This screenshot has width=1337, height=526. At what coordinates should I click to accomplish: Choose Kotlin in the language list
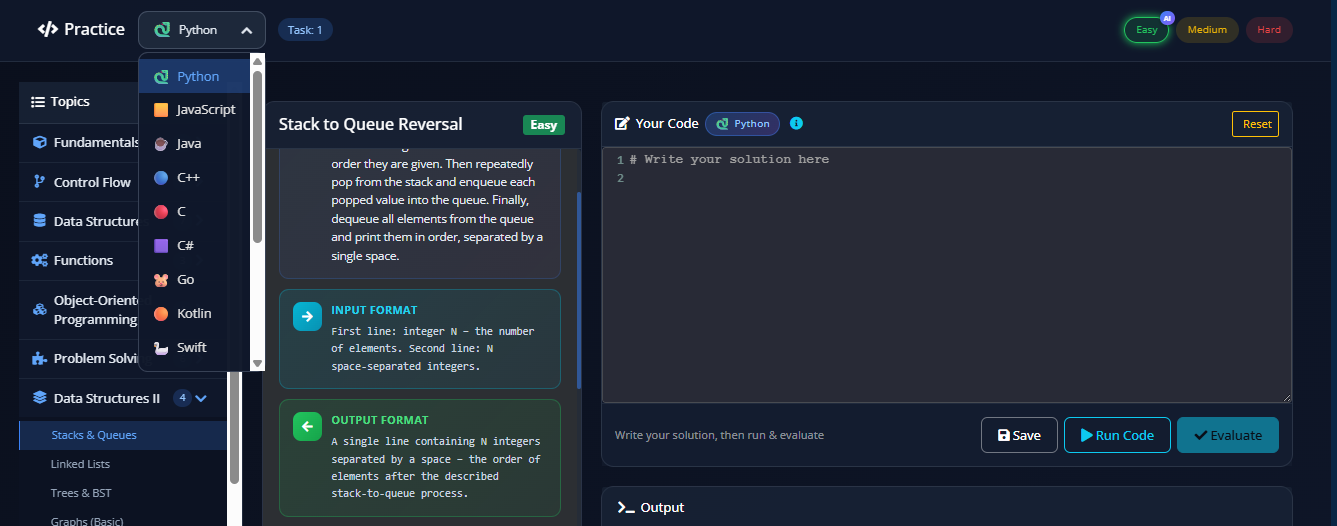(x=195, y=314)
